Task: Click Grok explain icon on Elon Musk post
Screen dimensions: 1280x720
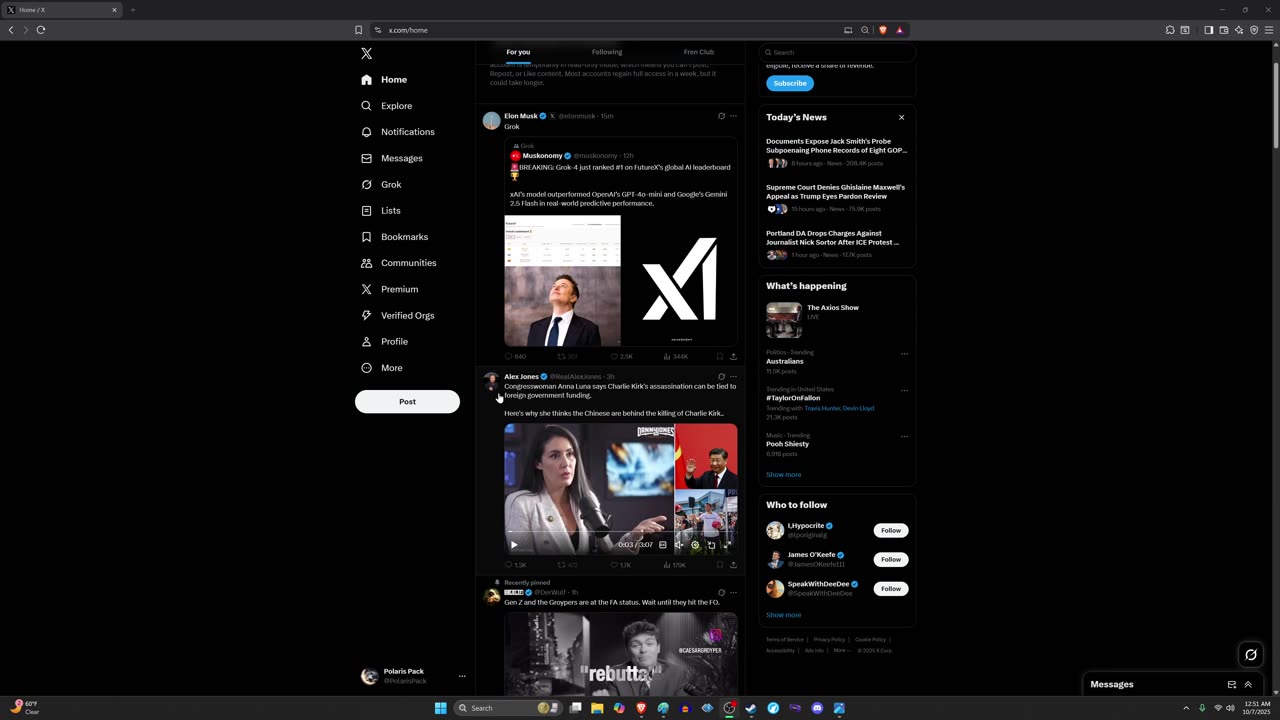Action: [x=721, y=116]
